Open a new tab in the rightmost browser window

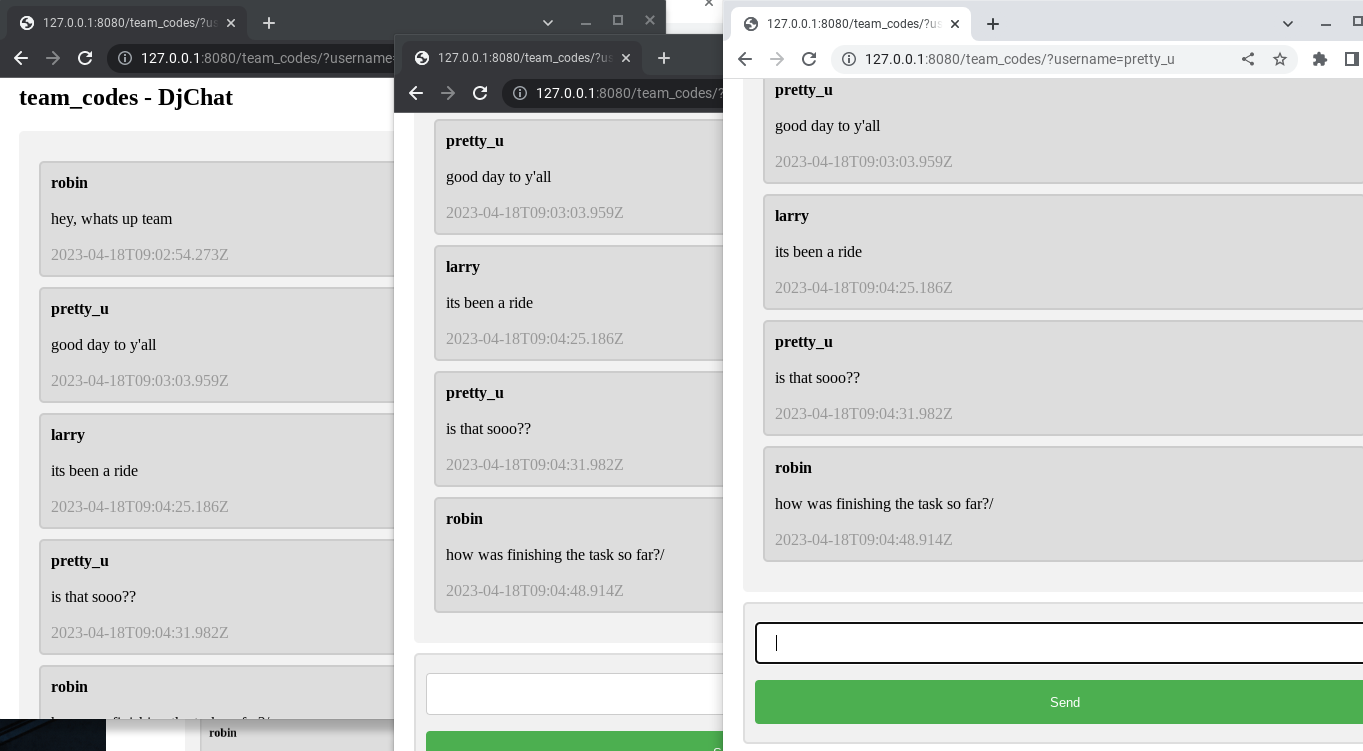point(992,24)
